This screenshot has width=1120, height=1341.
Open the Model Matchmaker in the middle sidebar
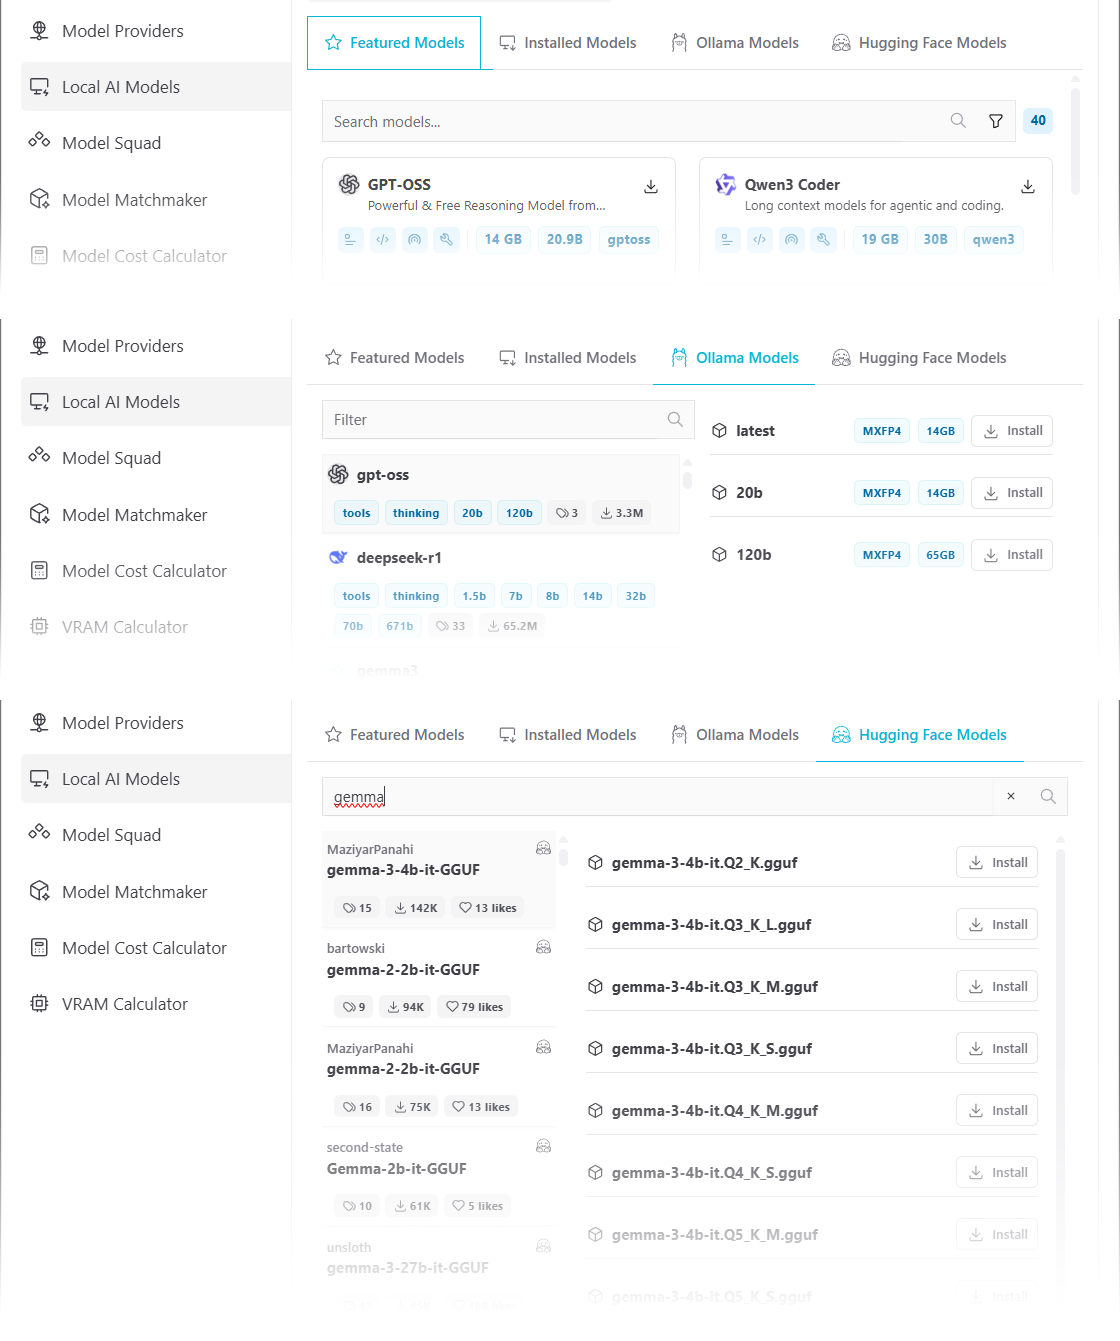(x=134, y=515)
